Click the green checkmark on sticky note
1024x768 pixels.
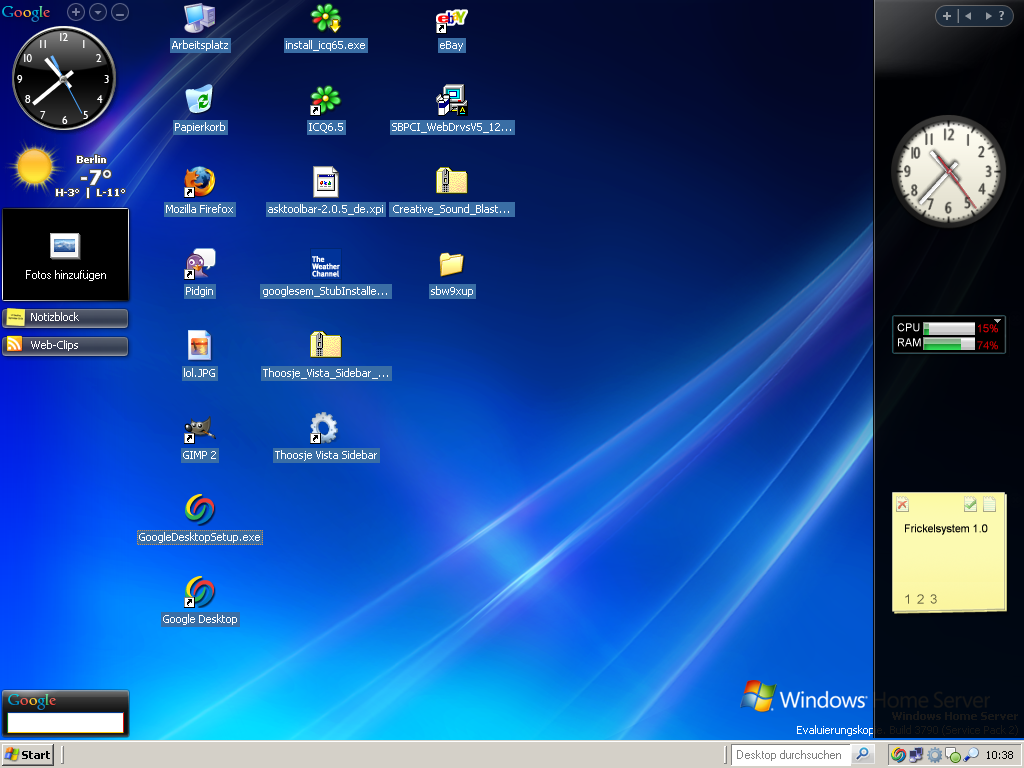(x=970, y=505)
